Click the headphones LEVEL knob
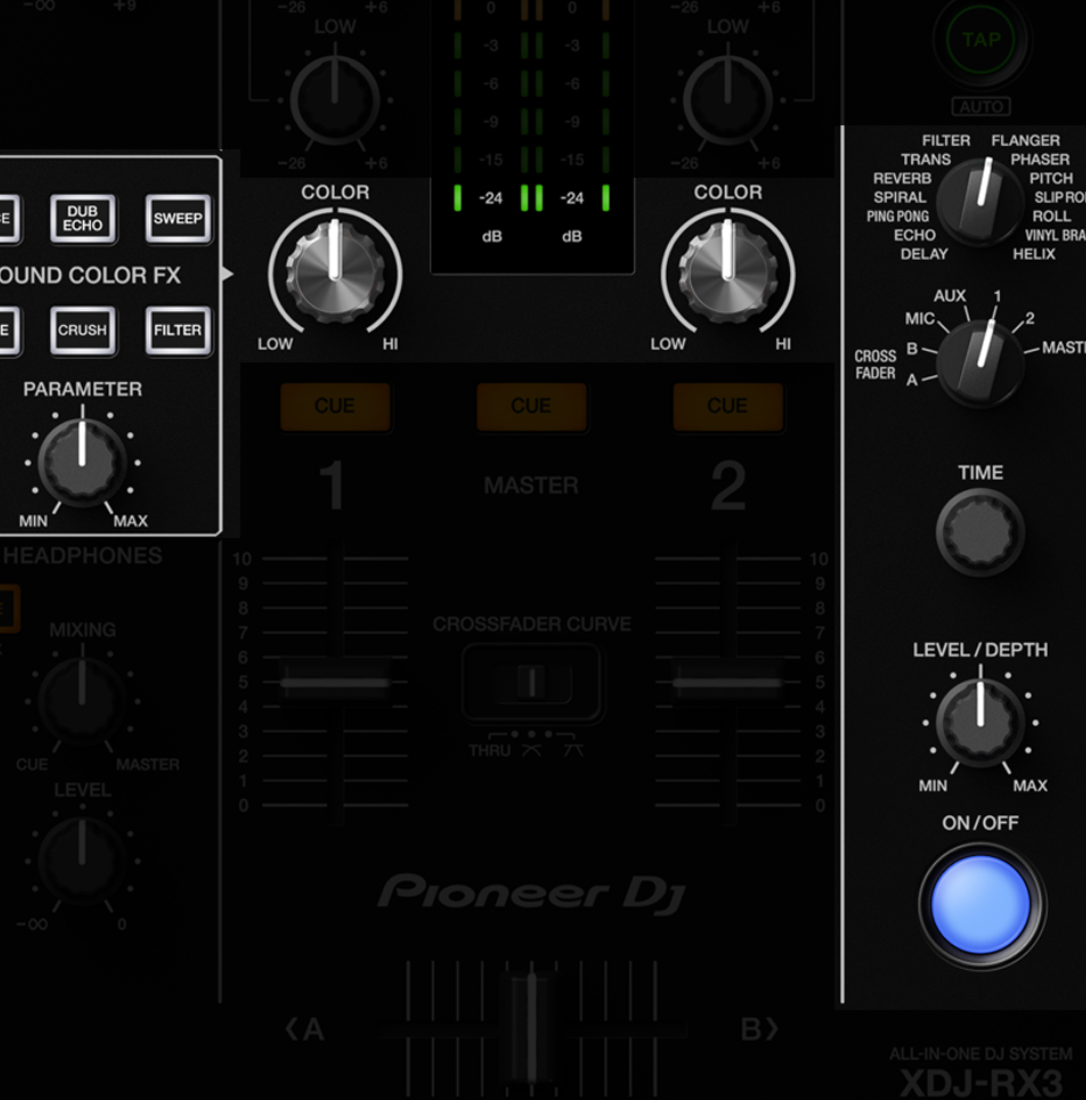Image resolution: width=1086 pixels, height=1100 pixels. (x=82, y=859)
